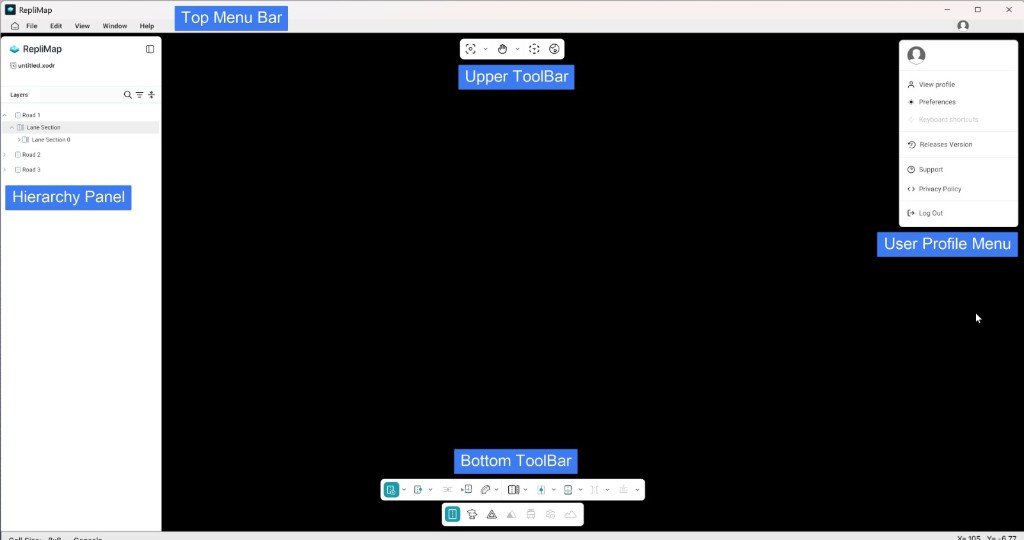Viewport: 1024px width, 540px height.
Task: Toggle the sidebar collapse icon beside RepliMap
Action: 150,49
